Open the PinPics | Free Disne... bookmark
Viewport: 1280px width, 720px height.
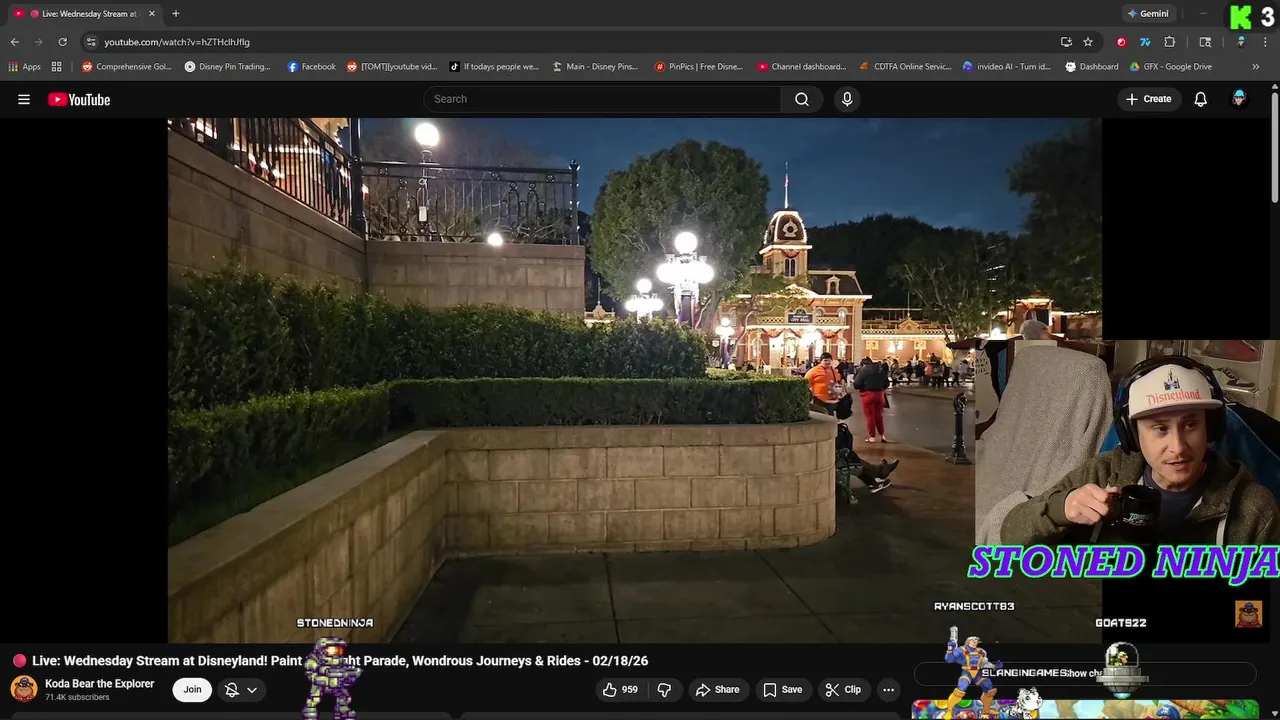(x=699, y=67)
